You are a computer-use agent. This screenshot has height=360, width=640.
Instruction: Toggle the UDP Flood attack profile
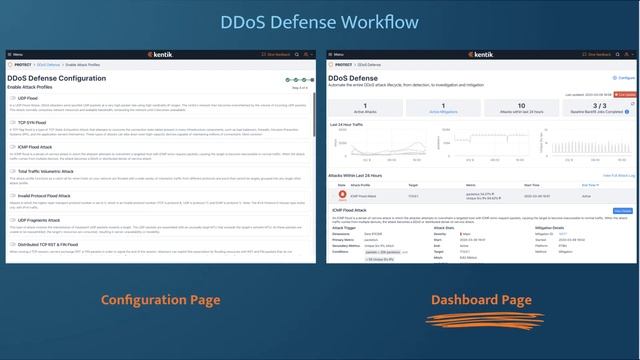click(x=13, y=98)
